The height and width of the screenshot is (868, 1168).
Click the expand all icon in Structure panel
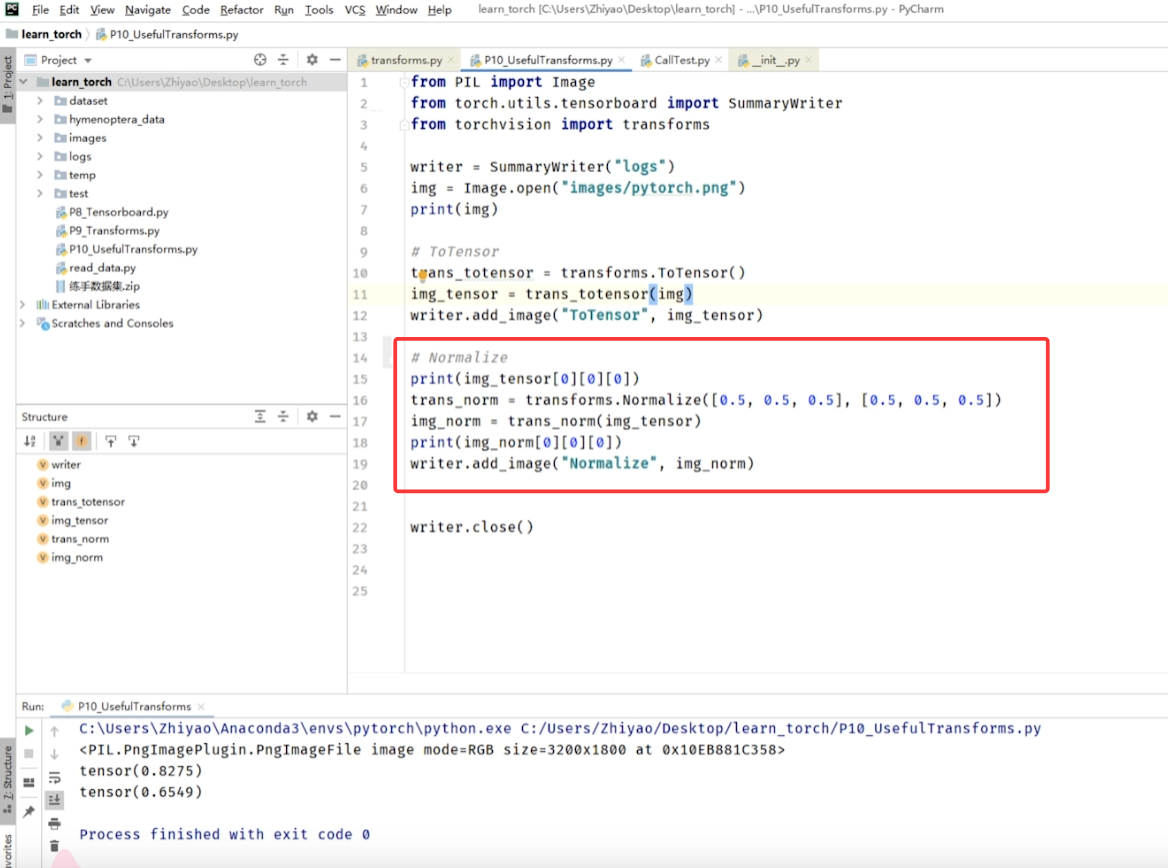click(260, 416)
